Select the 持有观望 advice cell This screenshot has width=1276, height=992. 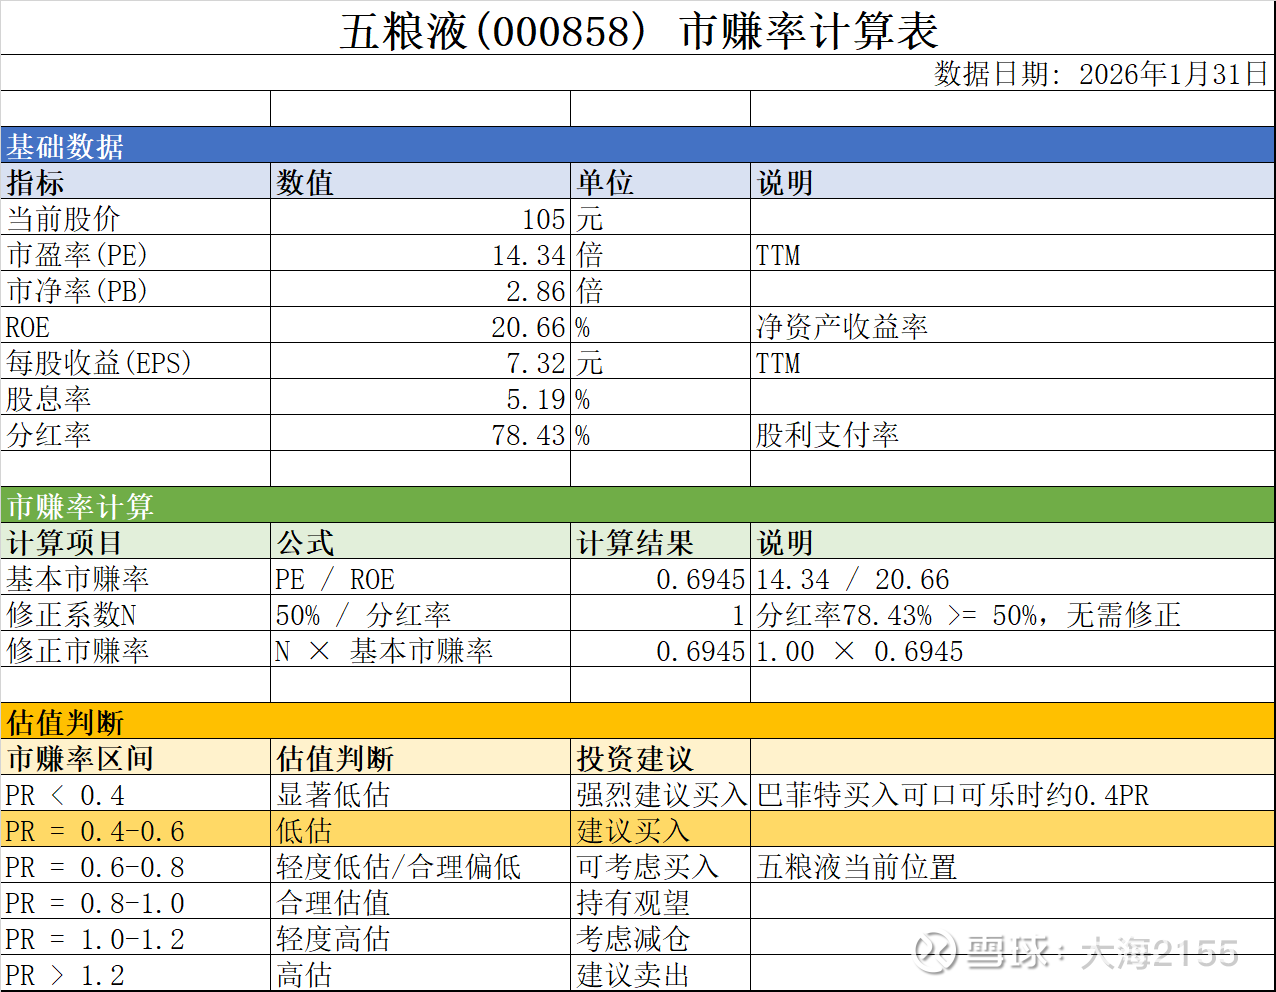click(x=660, y=901)
